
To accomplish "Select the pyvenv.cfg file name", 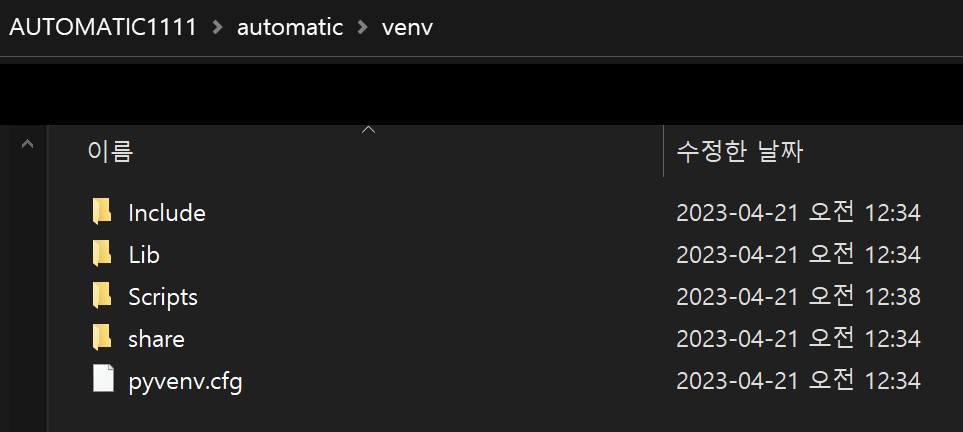I will 185,382.
